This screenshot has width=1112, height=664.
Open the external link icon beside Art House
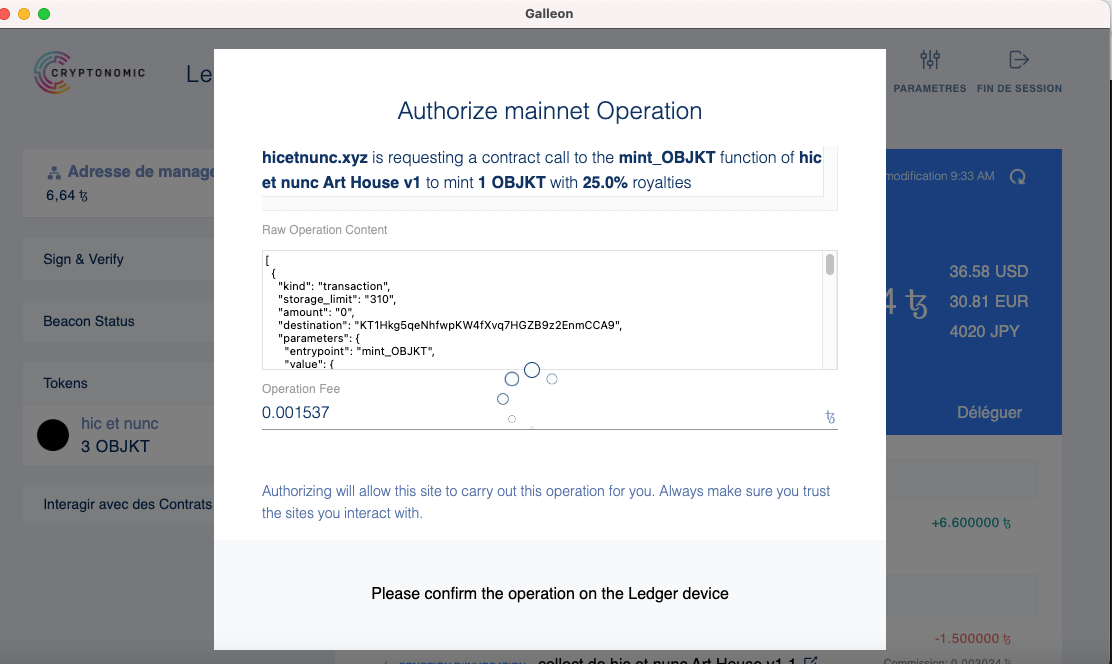pyautogui.click(x=811, y=661)
